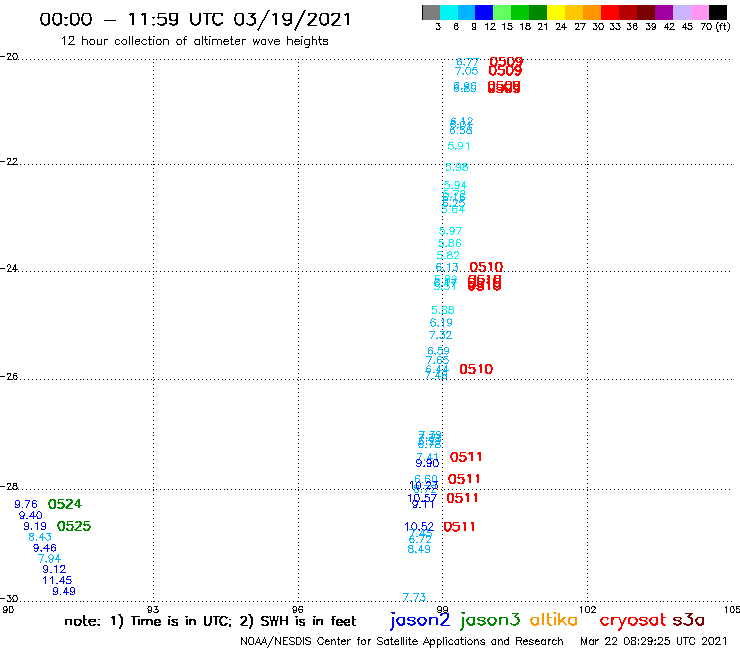Click the wave height value 5.98

click(457, 167)
